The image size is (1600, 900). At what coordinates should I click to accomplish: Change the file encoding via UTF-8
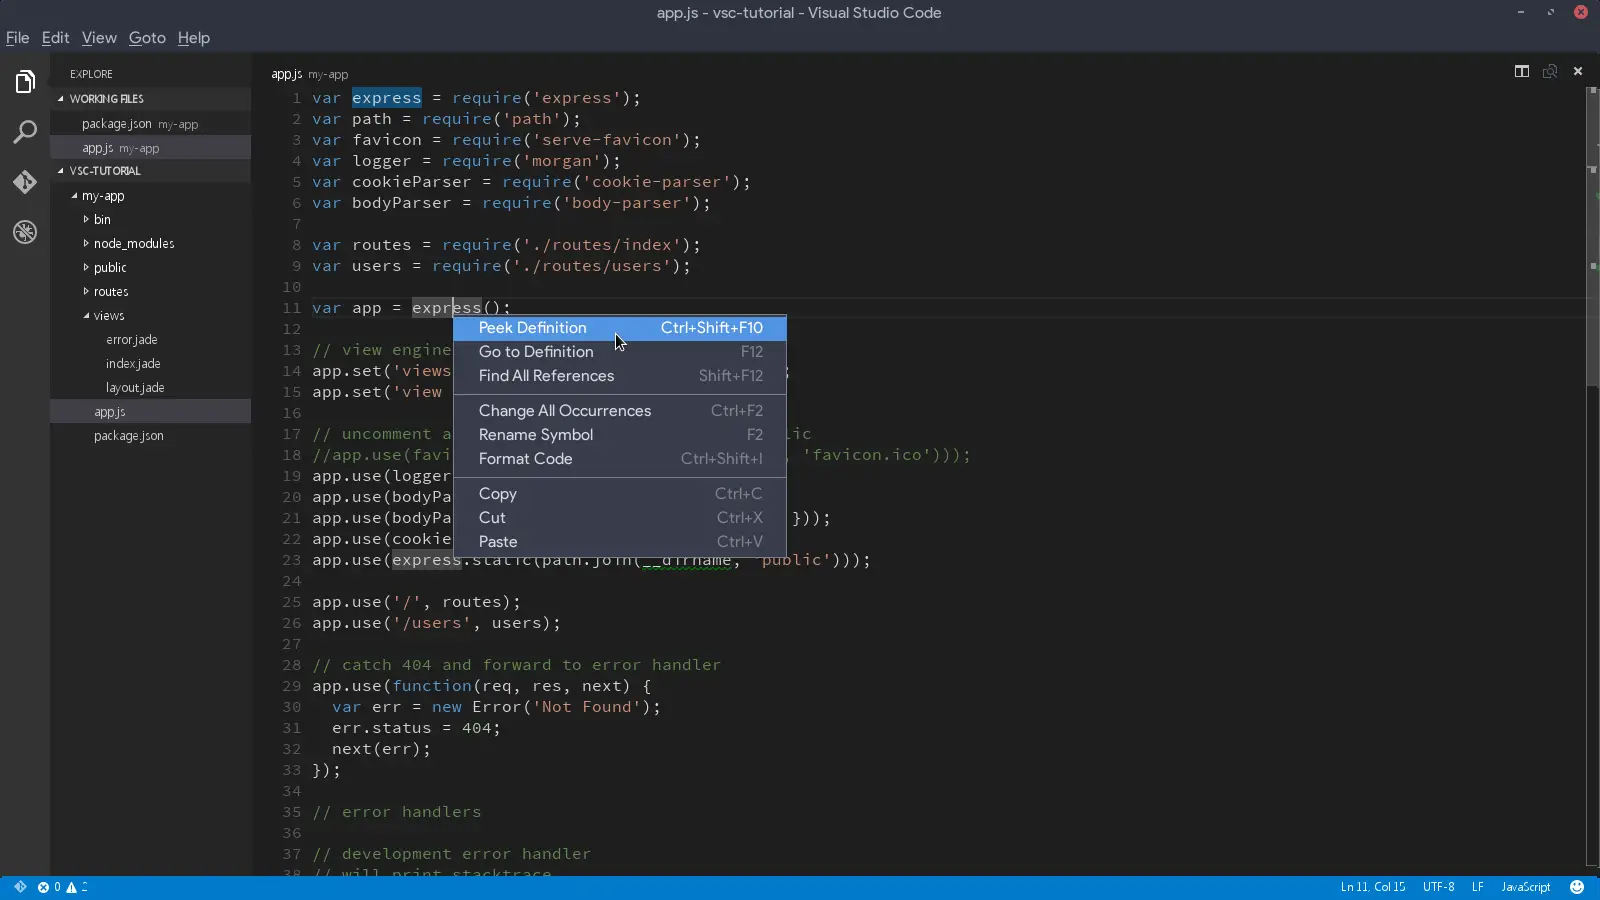point(1439,887)
